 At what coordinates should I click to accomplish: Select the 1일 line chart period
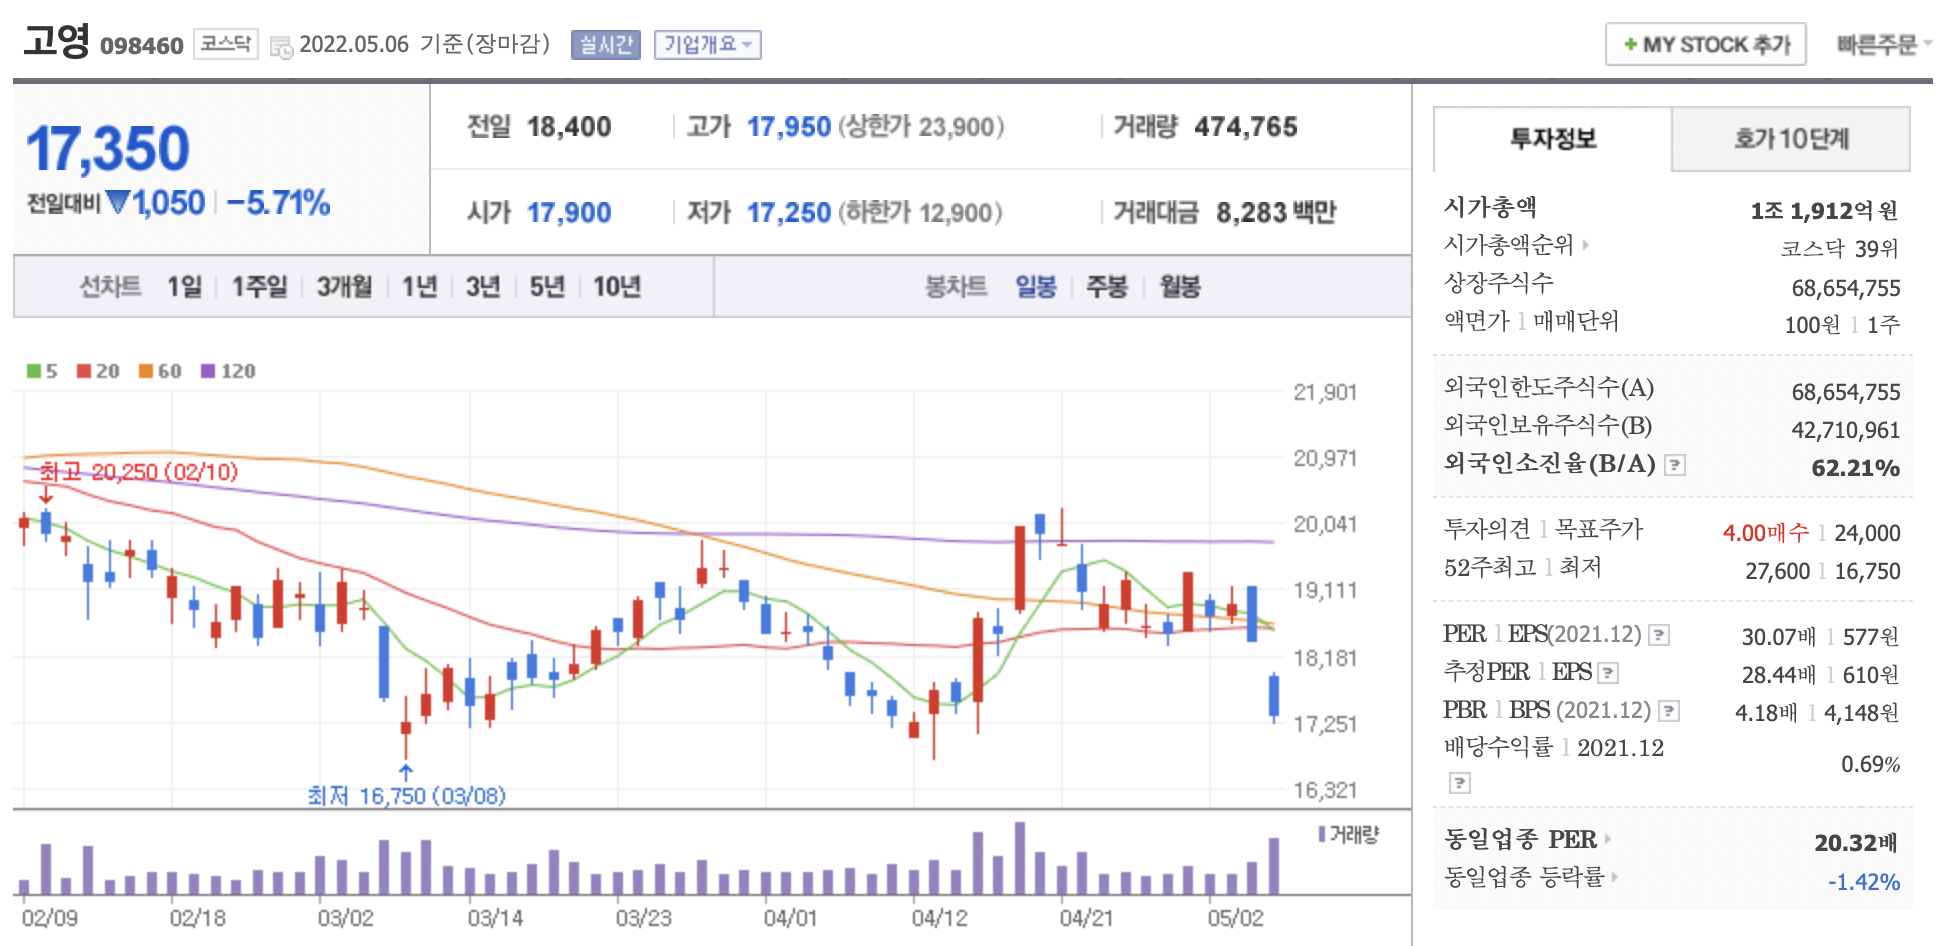click(184, 287)
